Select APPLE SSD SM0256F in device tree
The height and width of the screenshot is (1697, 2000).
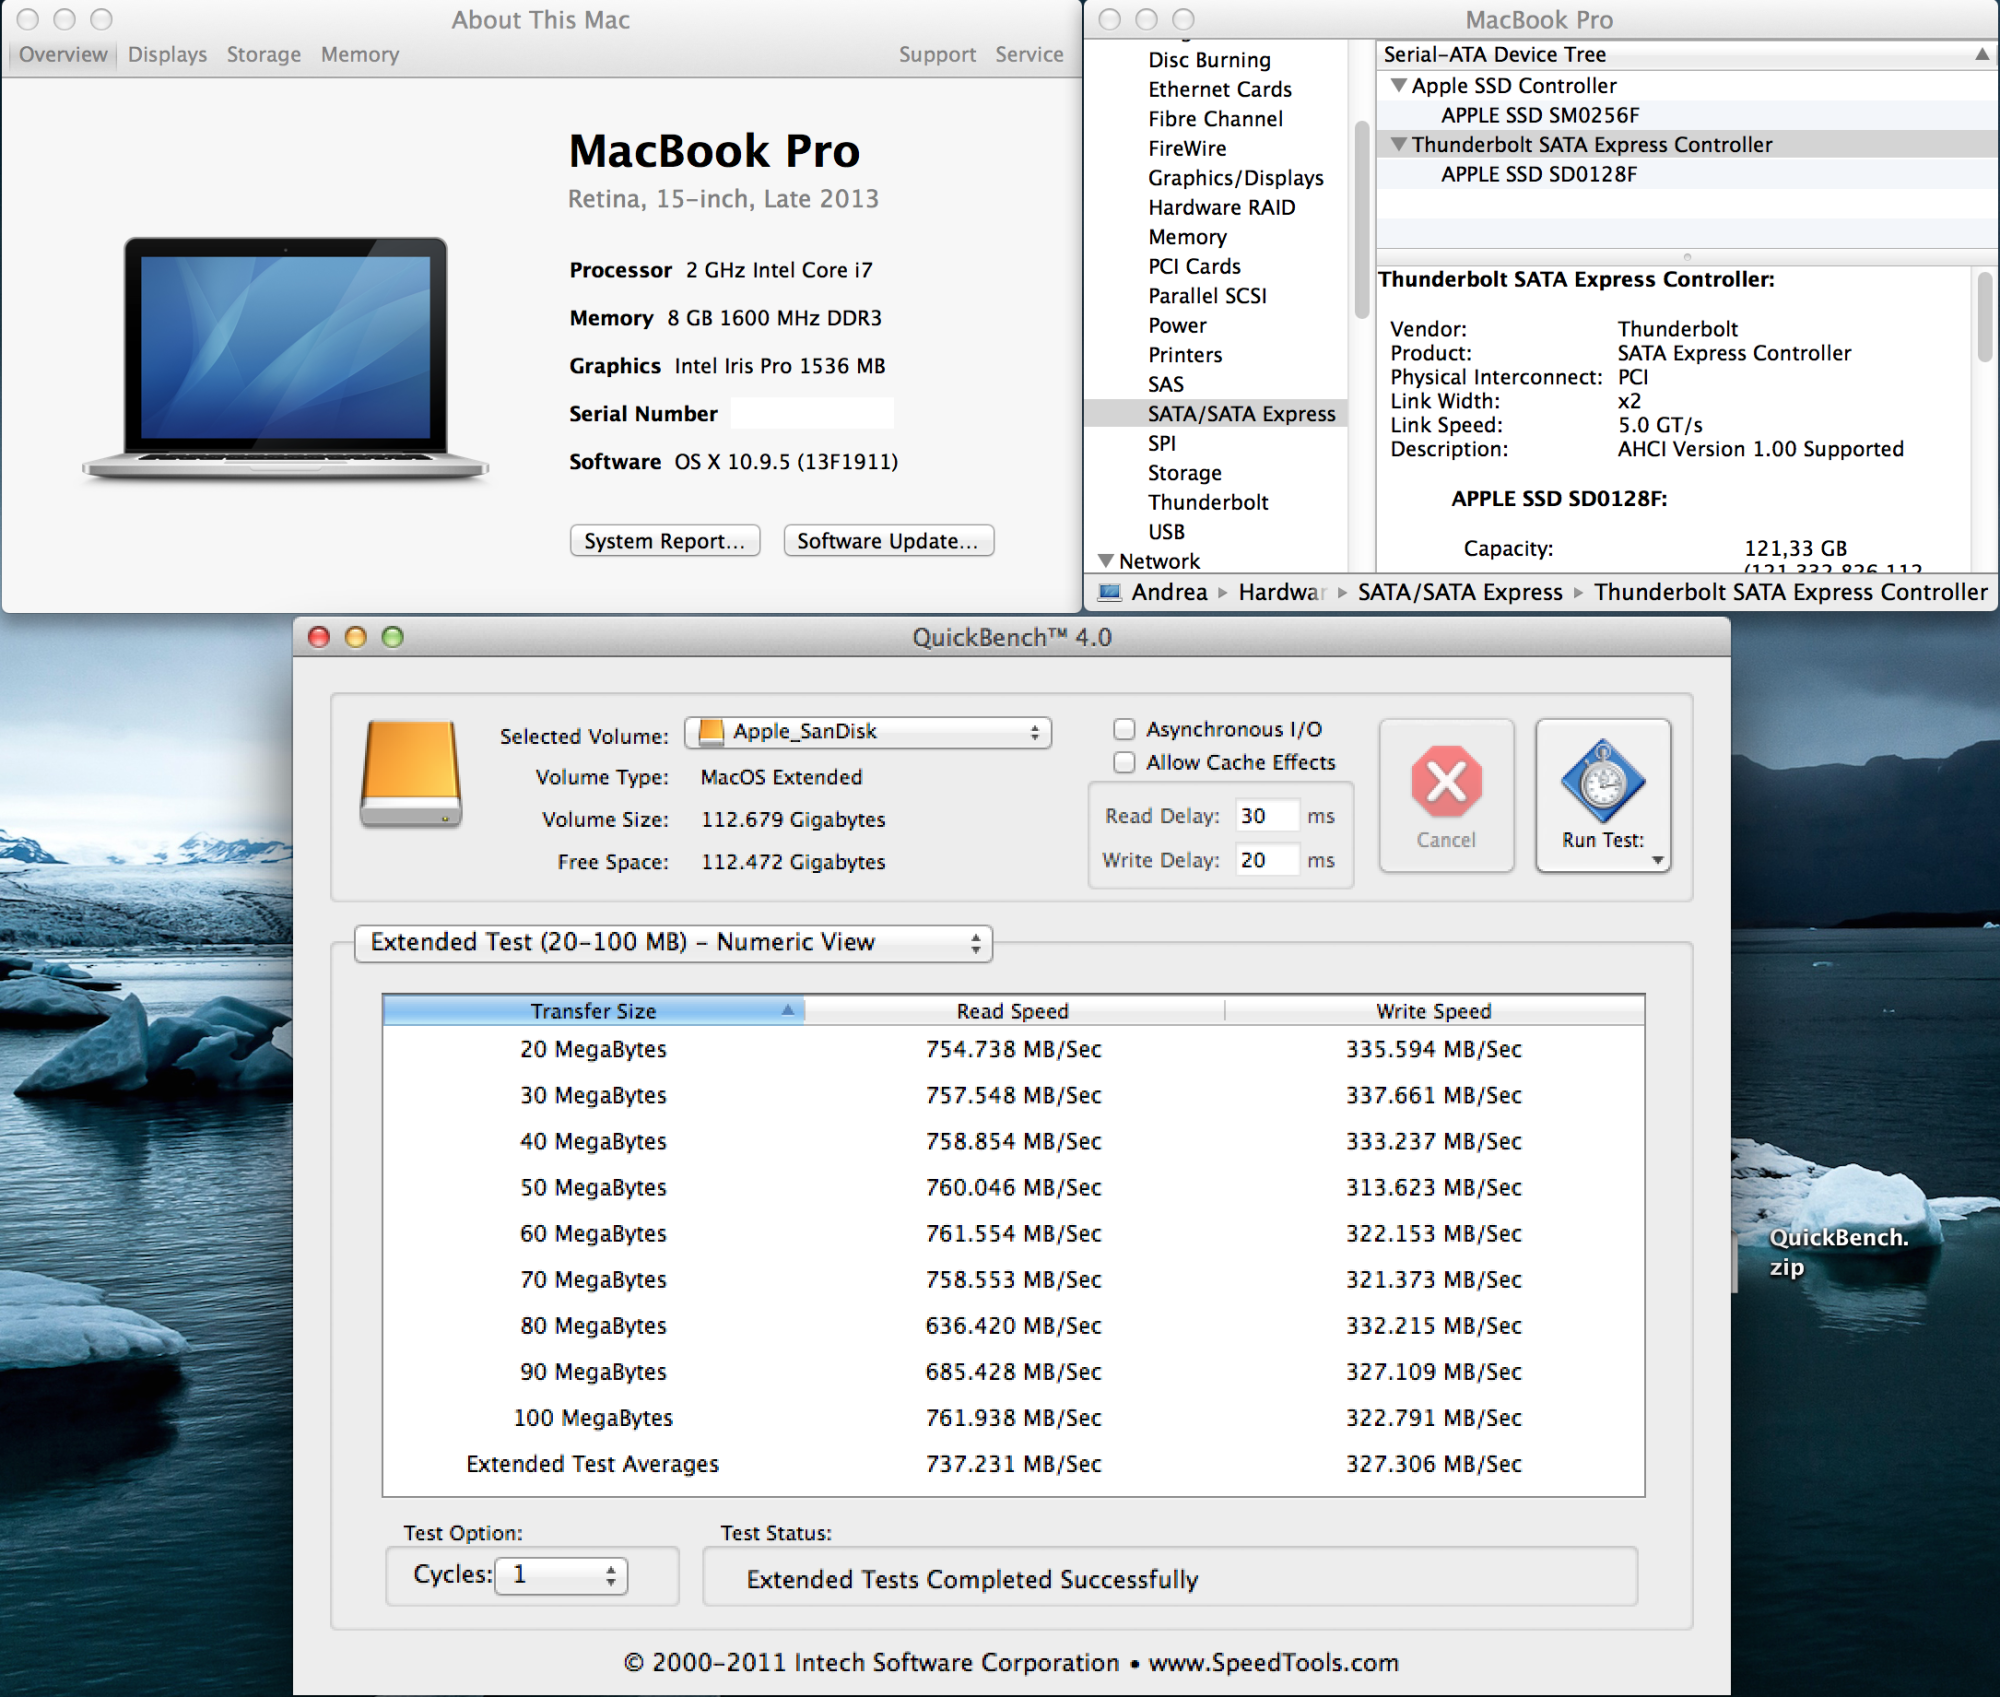(x=1686, y=115)
